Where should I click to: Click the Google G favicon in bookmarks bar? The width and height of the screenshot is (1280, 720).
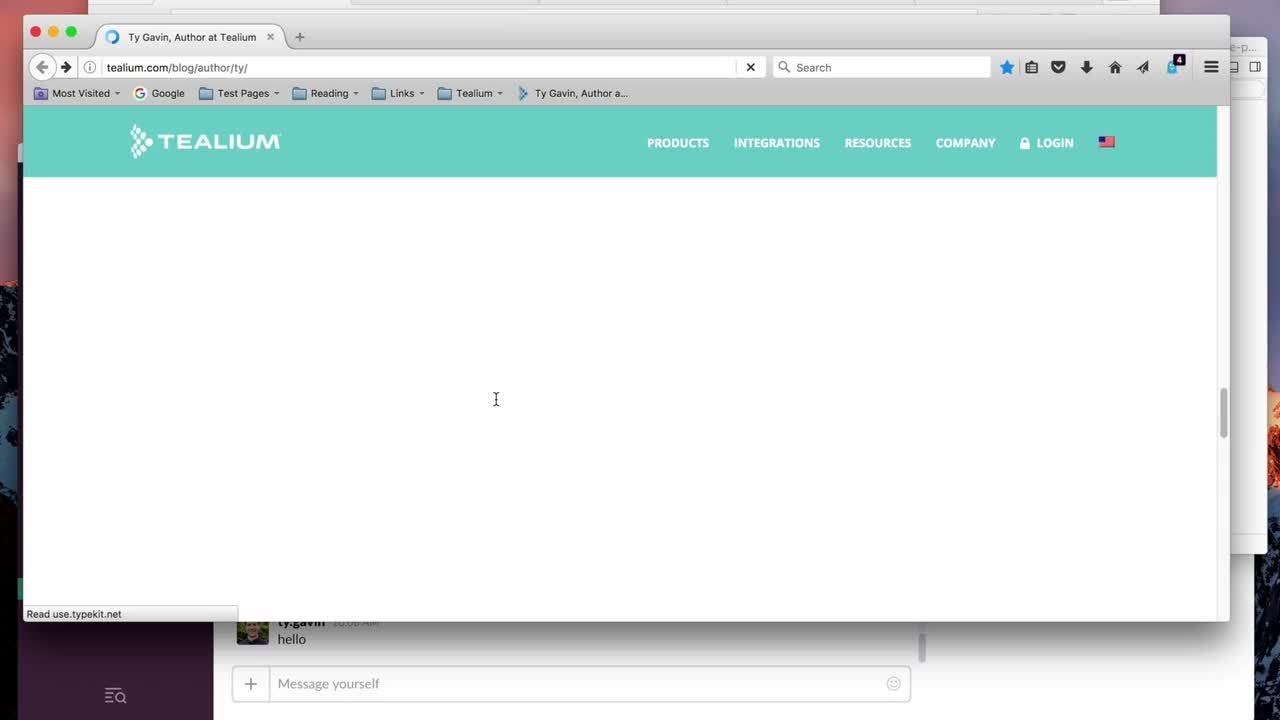pyautogui.click(x=140, y=93)
